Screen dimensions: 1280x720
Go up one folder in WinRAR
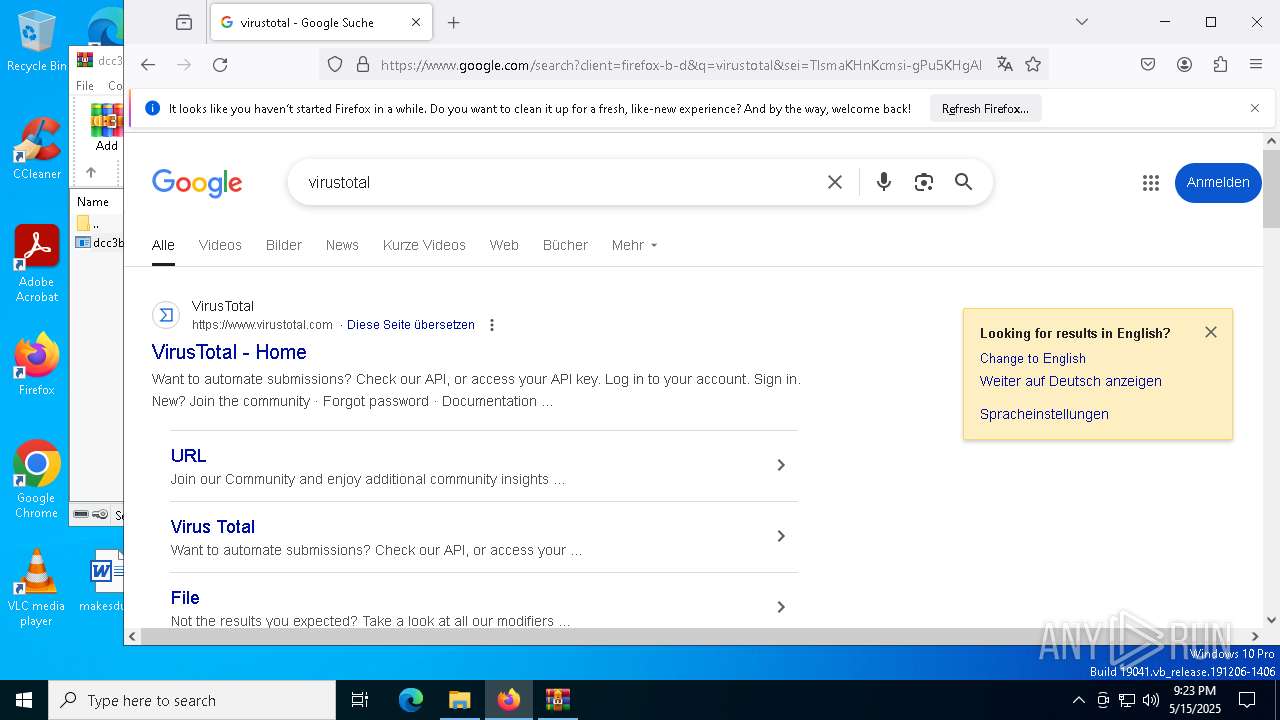click(90, 172)
